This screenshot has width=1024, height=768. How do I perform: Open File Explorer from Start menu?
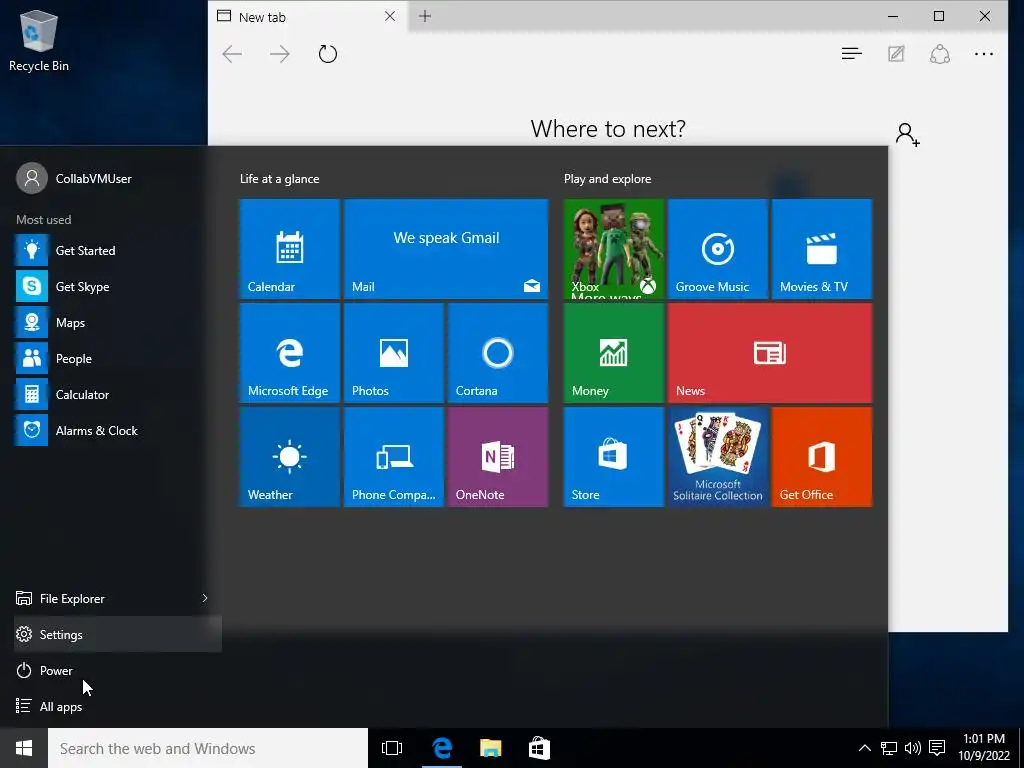pyautogui.click(x=104, y=598)
